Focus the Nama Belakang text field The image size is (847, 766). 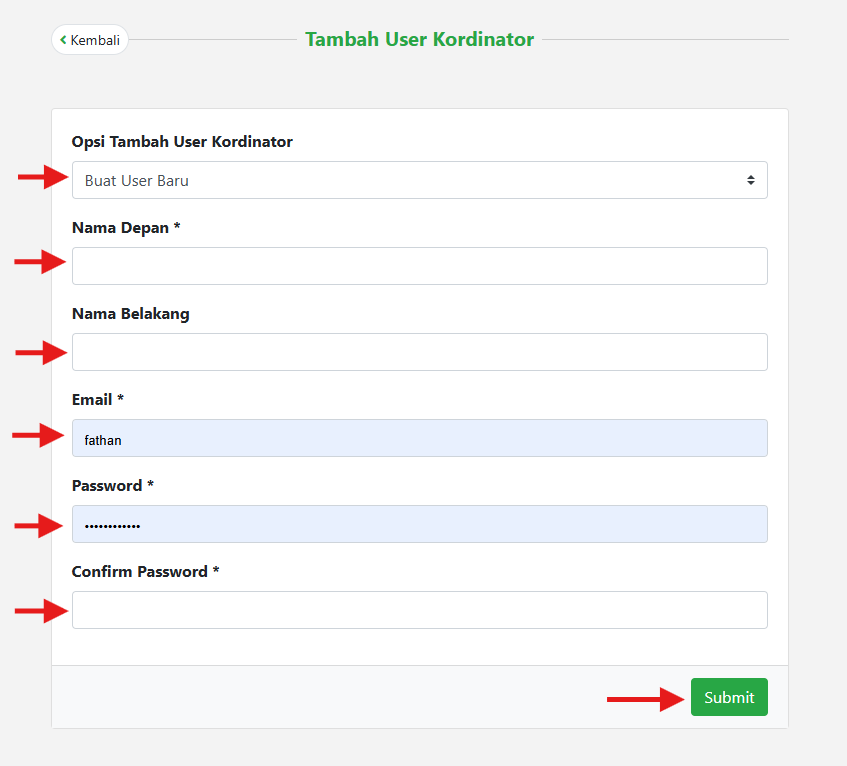point(420,352)
